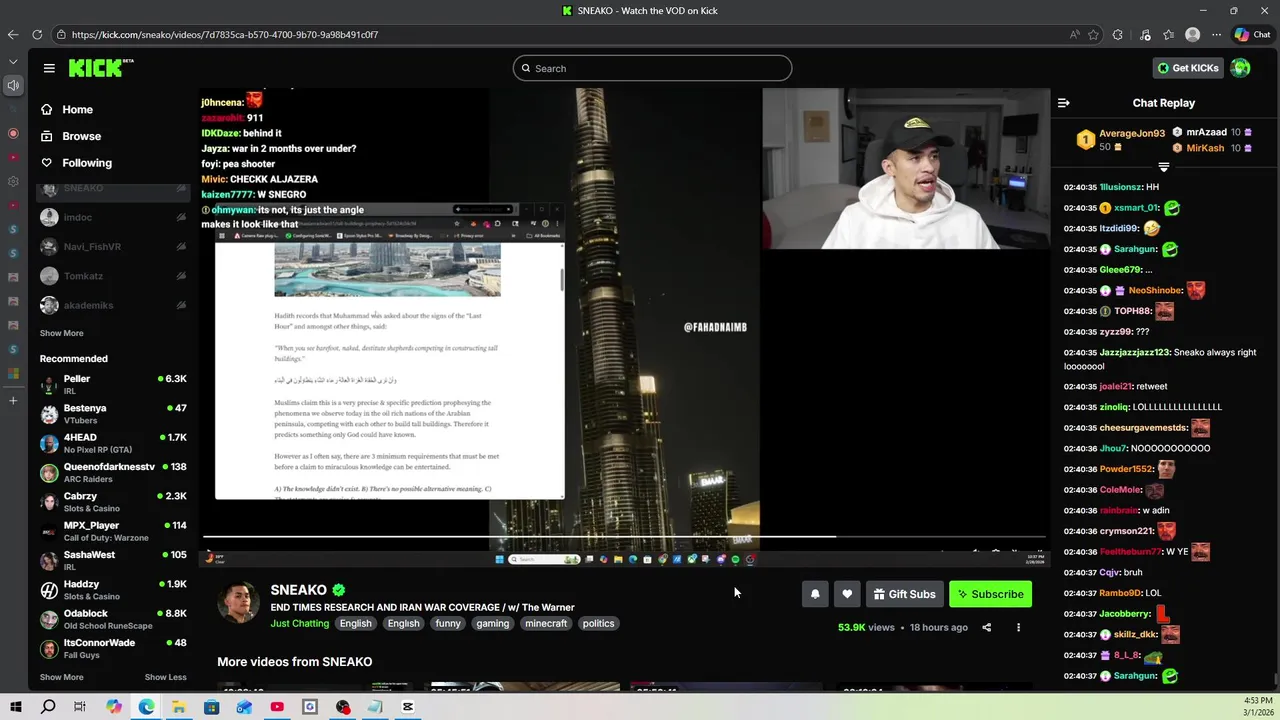The width and height of the screenshot is (1280, 720).
Task: Expand the vertical tabs chevron
Action: (x=13, y=61)
